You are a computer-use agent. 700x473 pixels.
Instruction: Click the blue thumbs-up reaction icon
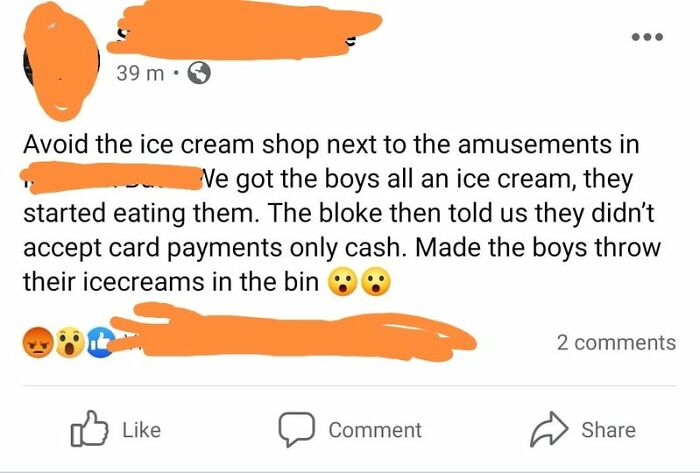pyautogui.click(x=100, y=342)
